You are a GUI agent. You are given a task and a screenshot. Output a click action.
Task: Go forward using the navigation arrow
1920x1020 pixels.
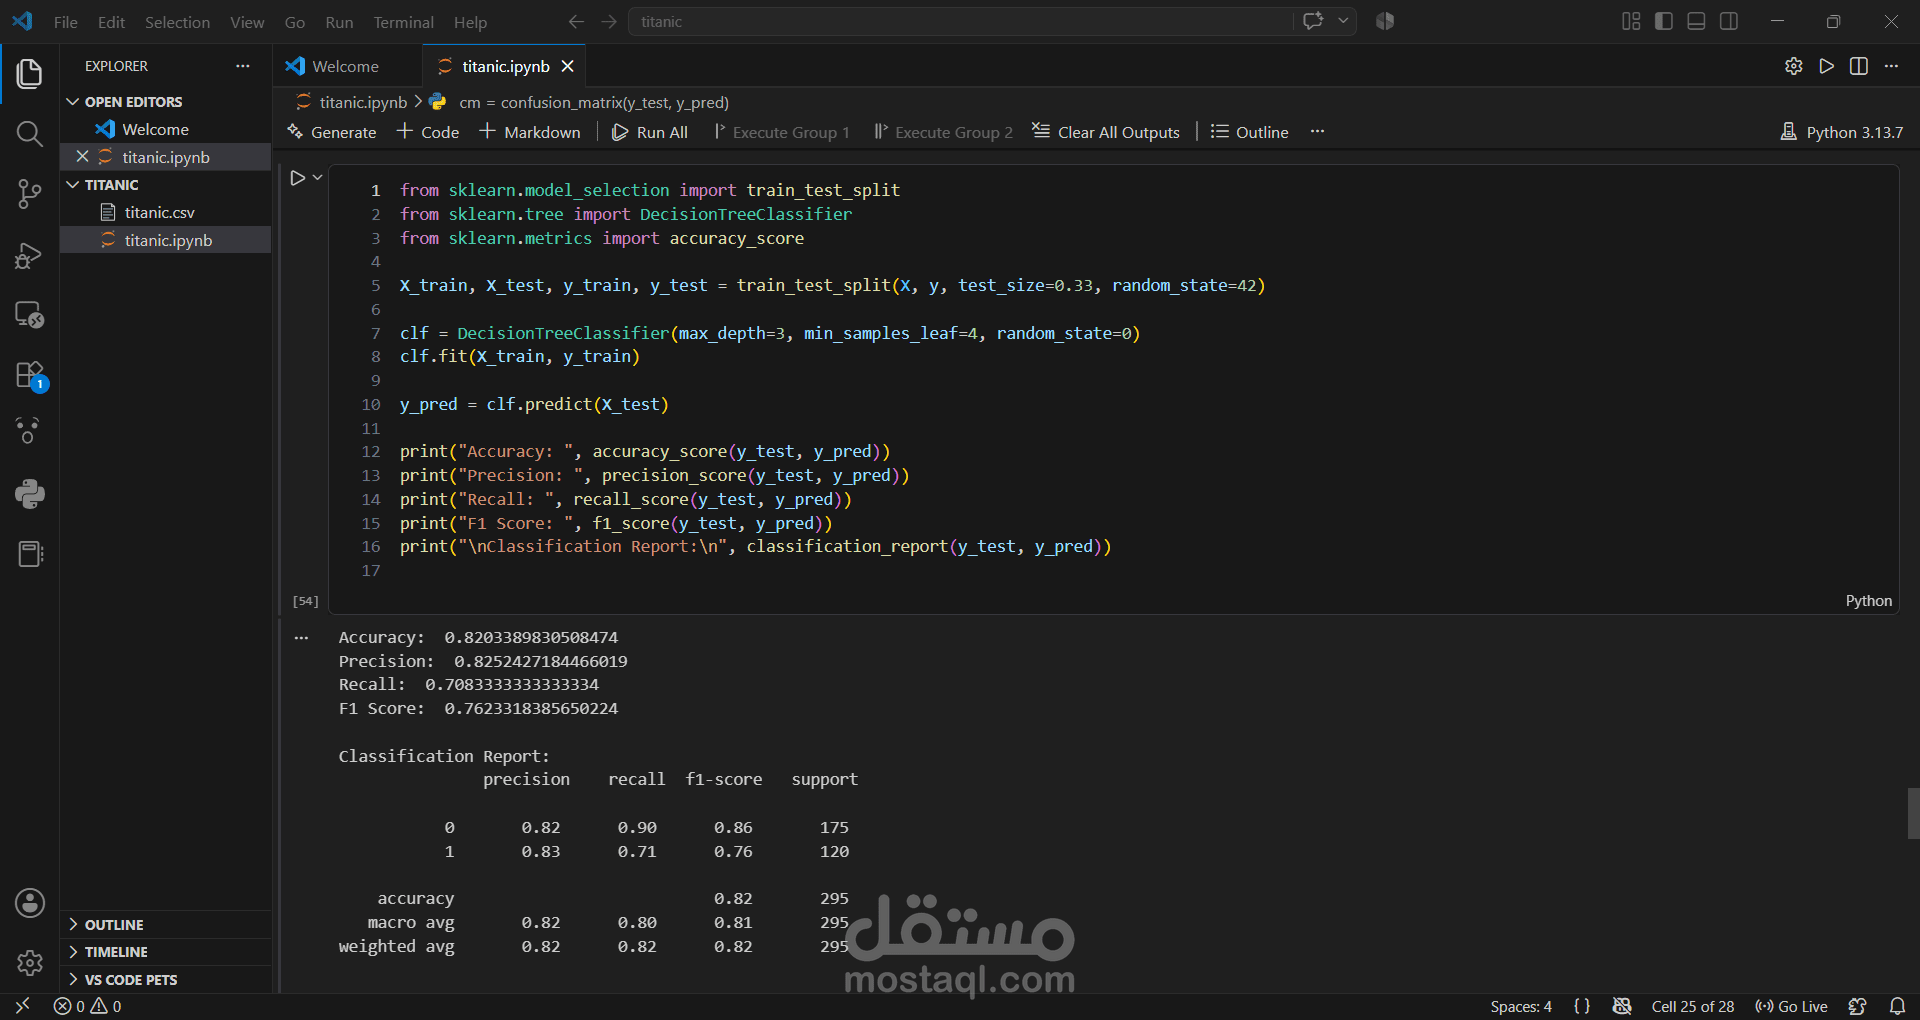pyautogui.click(x=609, y=21)
